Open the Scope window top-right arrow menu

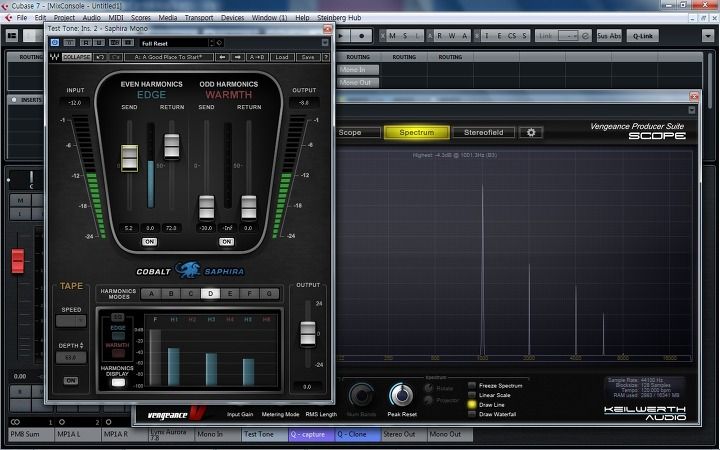(x=692, y=110)
